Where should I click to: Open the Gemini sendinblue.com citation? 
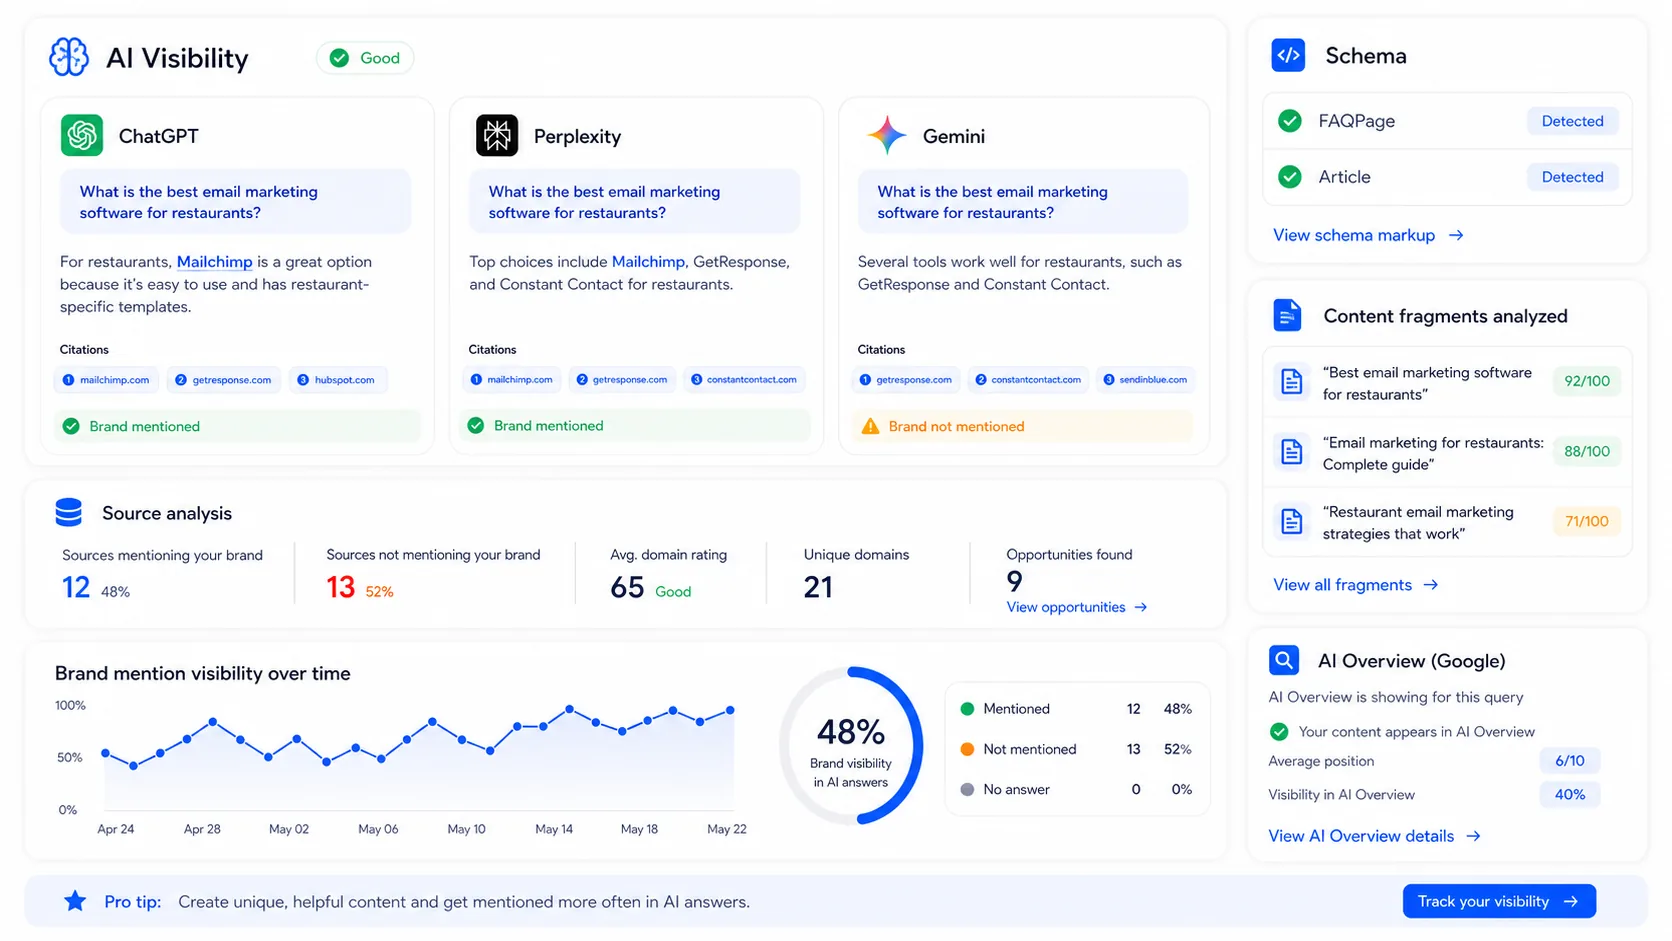pos(1145,380)
